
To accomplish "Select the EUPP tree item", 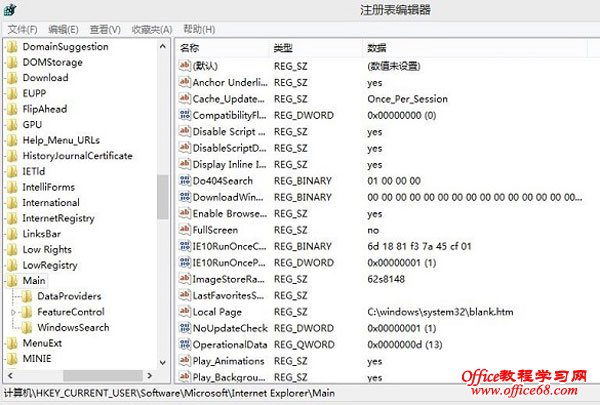I will pos(34,94).
